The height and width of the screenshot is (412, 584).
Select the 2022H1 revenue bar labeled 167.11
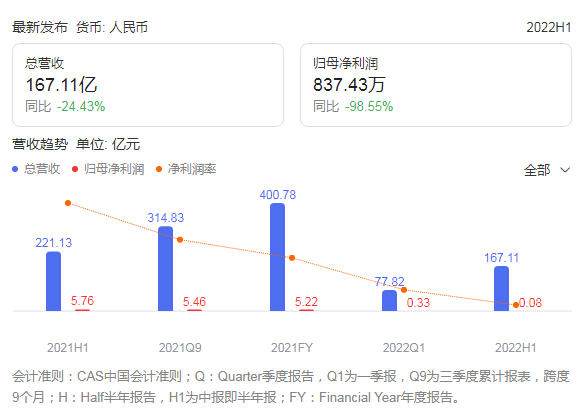(501, 288)
